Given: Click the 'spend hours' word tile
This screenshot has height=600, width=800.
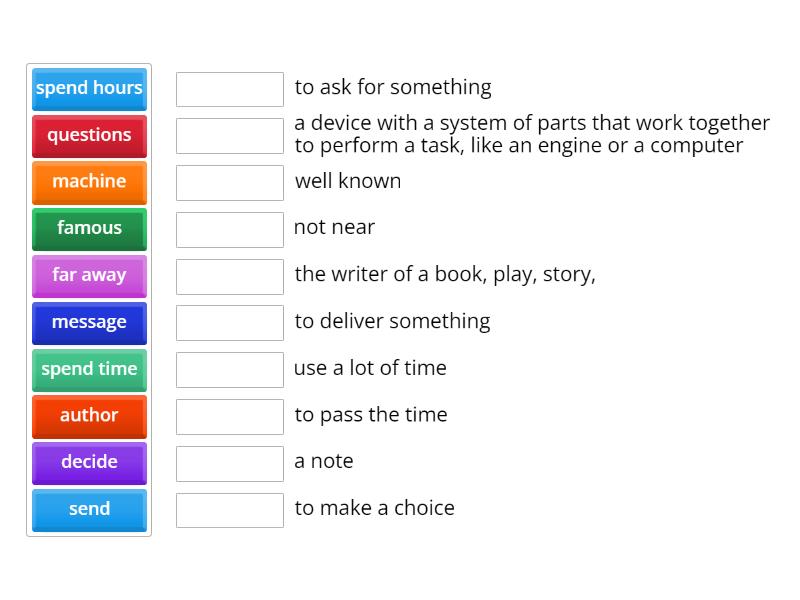Looking at the screenshot, I should (89, 88).
